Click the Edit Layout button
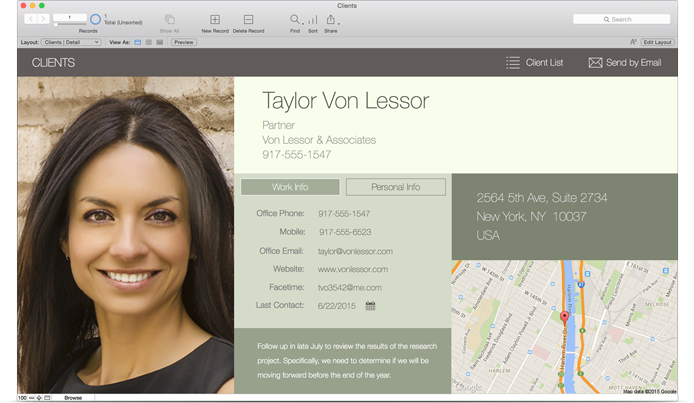The height and width of the screenshot is (403, 694). (657, 42)
